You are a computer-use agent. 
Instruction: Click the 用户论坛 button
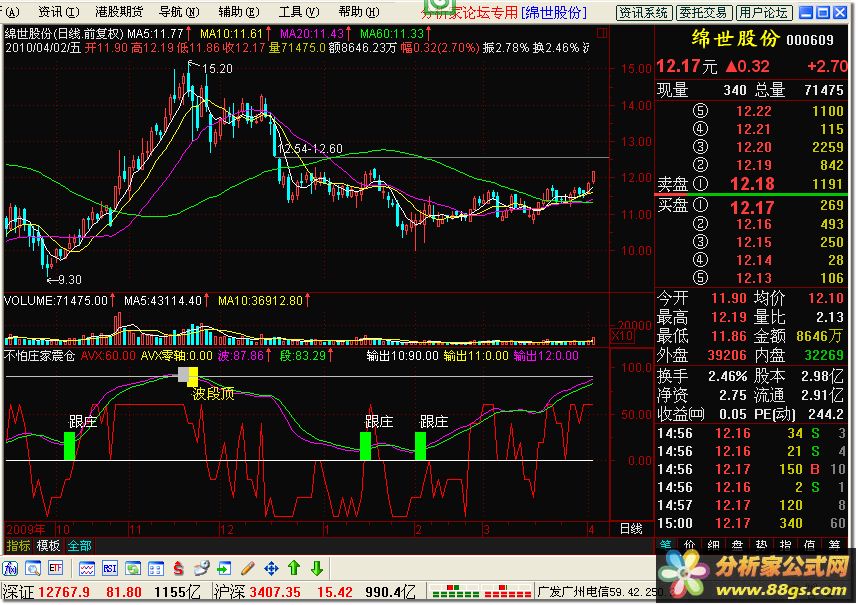(763, 13)
